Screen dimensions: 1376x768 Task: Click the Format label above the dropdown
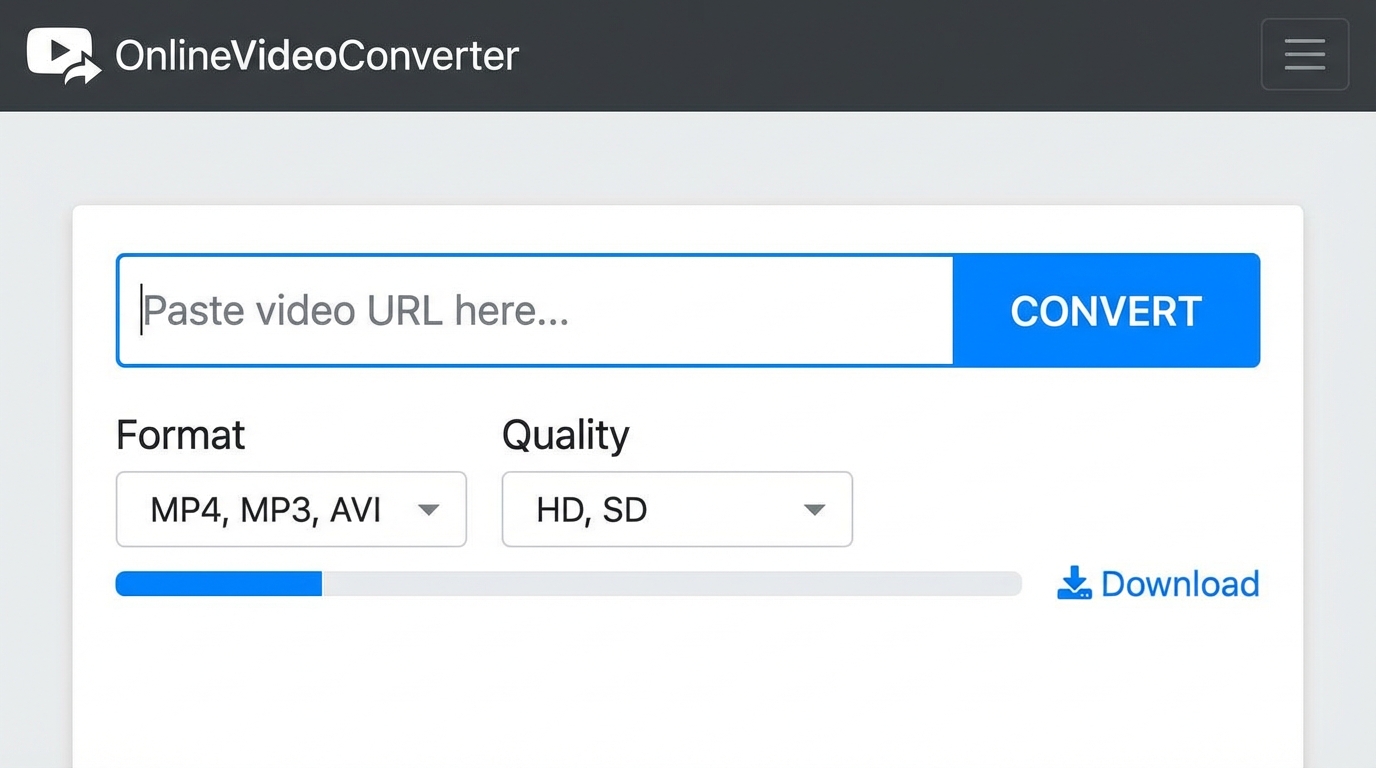[x=180, y=434]
